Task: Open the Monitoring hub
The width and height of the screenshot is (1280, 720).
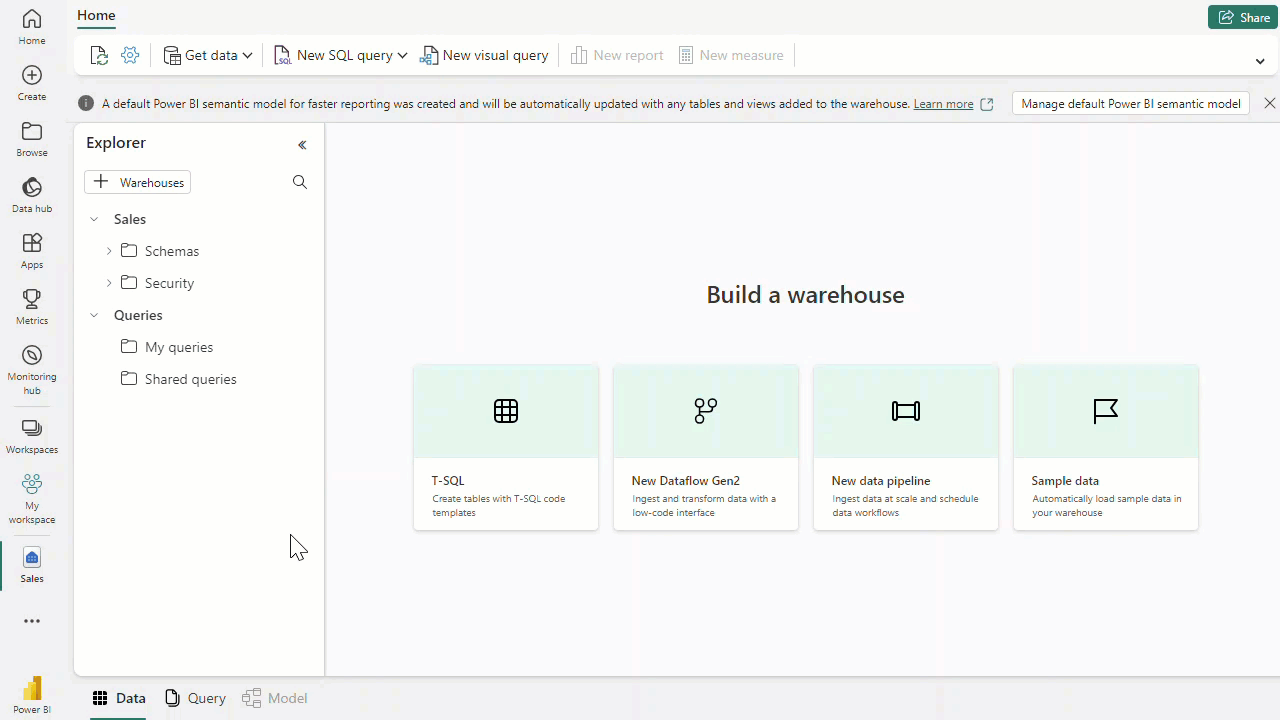Action: click(x=32, y=370)
